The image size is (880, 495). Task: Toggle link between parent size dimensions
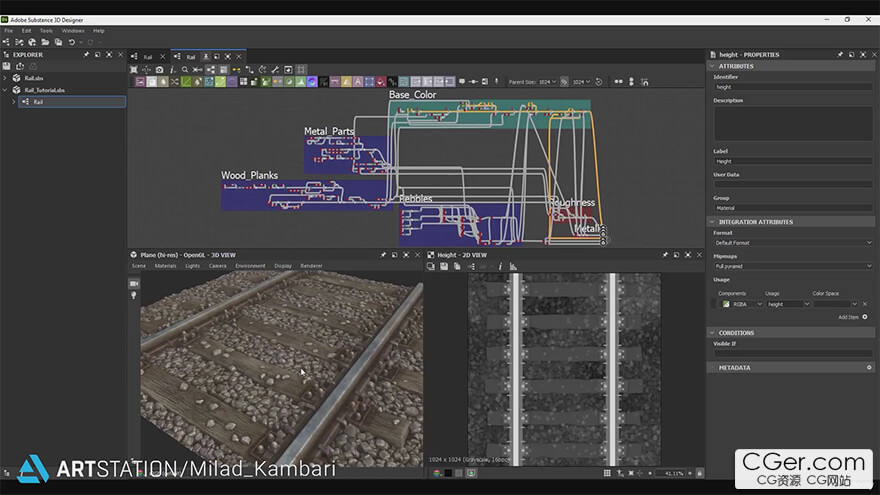[x=564, y=82]
